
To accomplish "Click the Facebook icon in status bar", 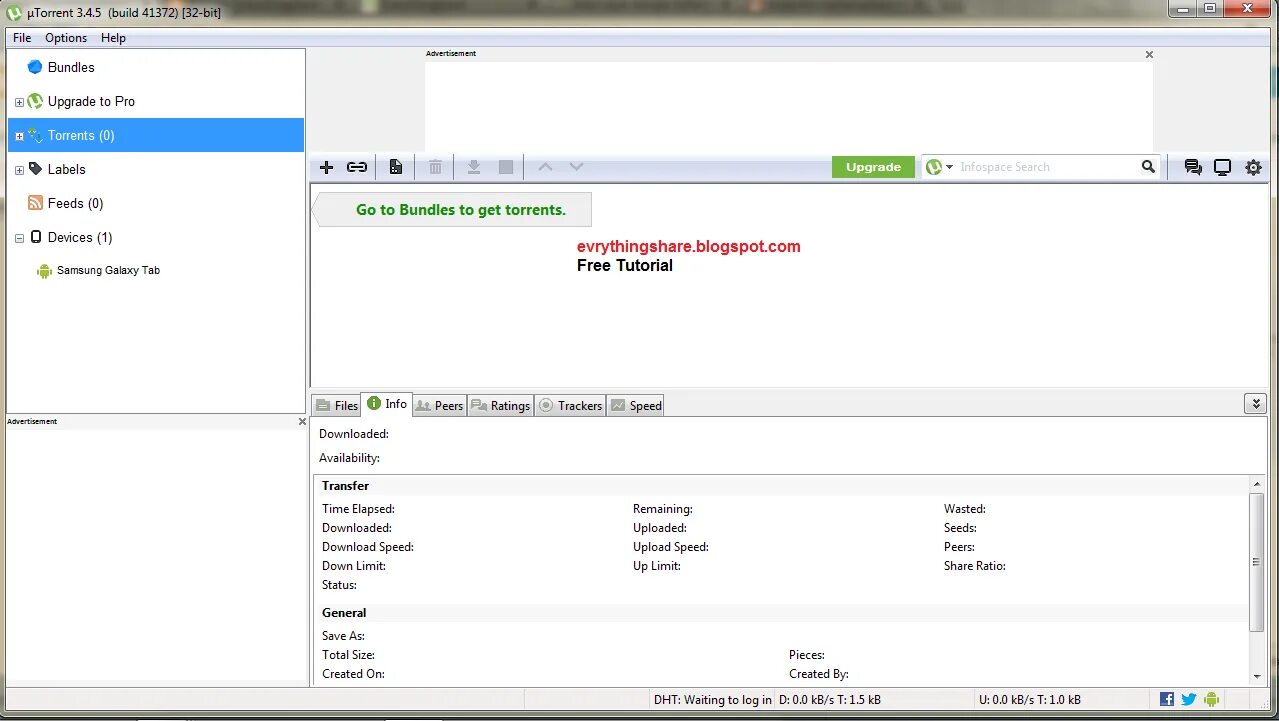I will (1167, 699).
